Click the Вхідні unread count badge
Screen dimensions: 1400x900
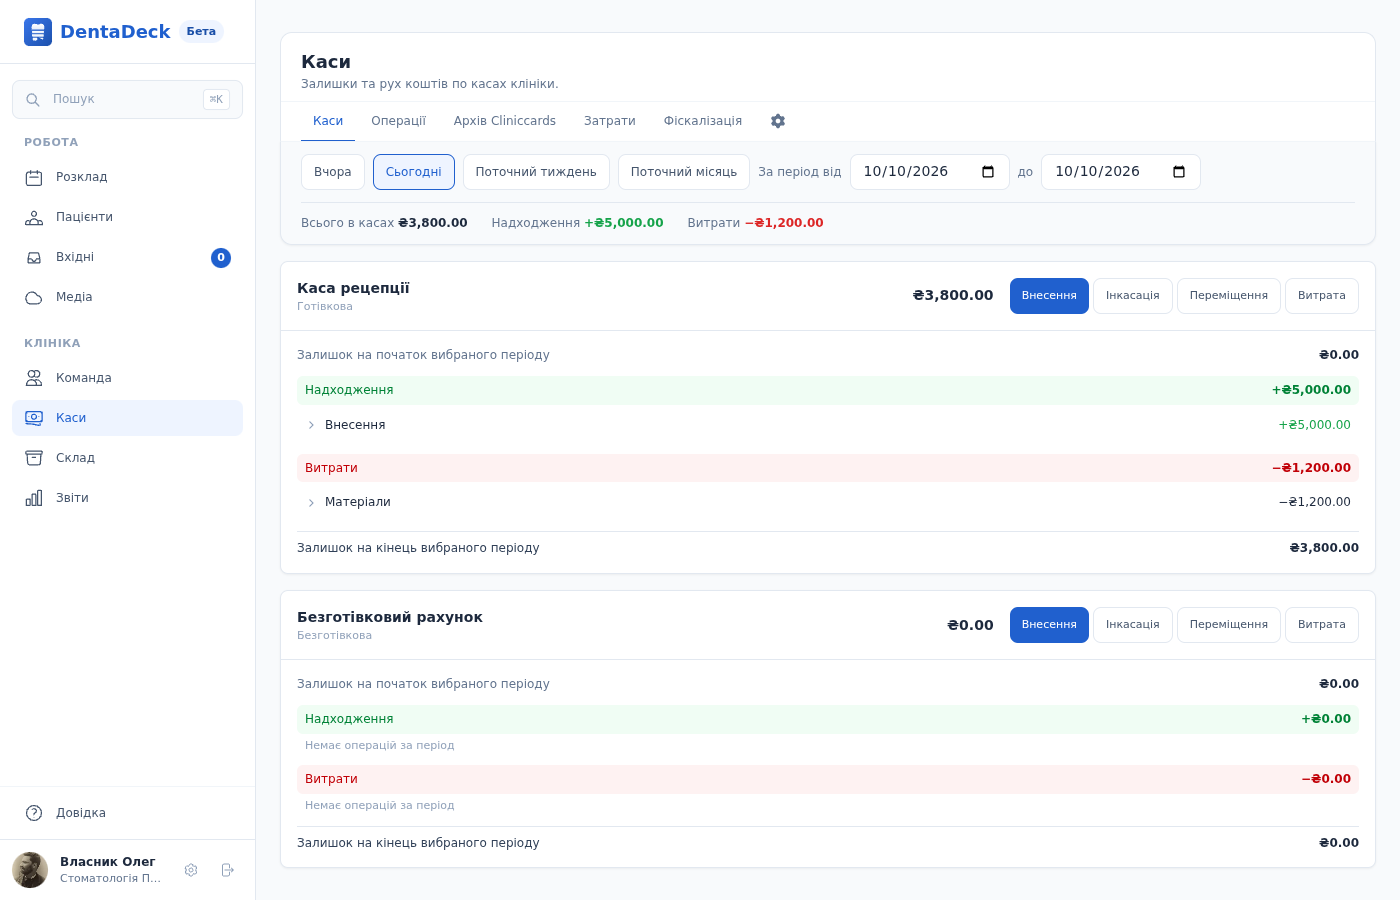(221, 258)
